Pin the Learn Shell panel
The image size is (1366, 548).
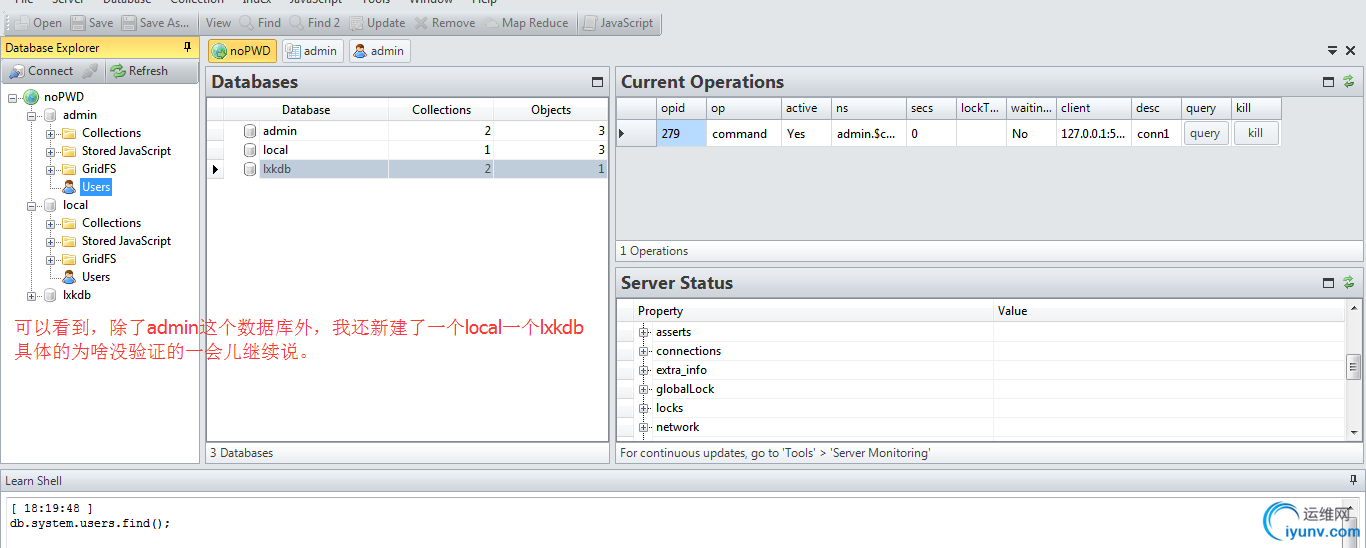(1353, 480)
